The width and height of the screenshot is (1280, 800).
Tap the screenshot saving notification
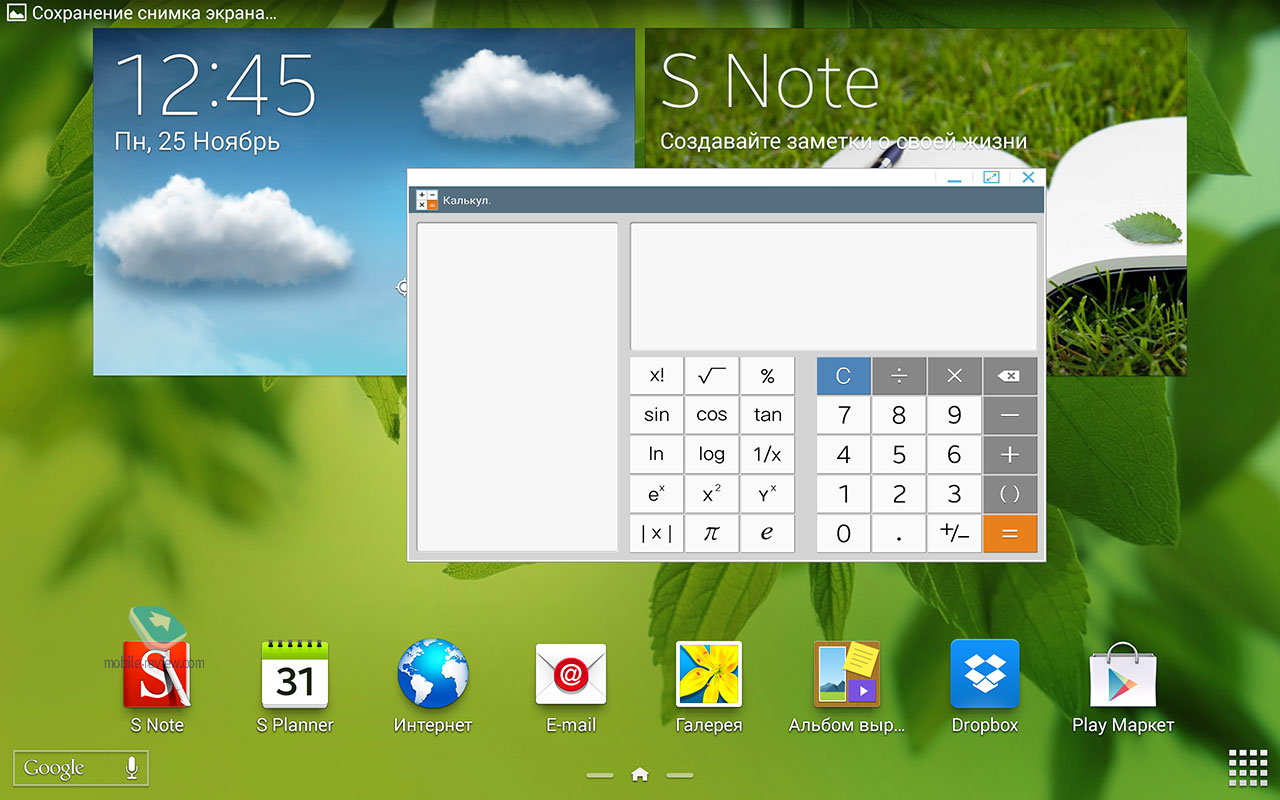(142, 14)
